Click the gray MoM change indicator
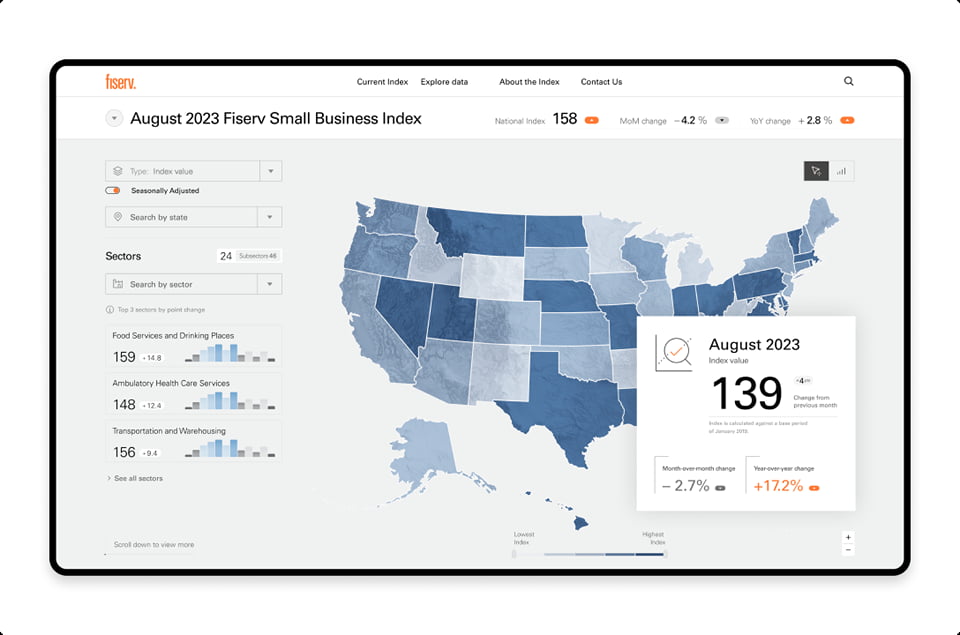960x635 pixels. pyautogui.click(x=722, y=120)
